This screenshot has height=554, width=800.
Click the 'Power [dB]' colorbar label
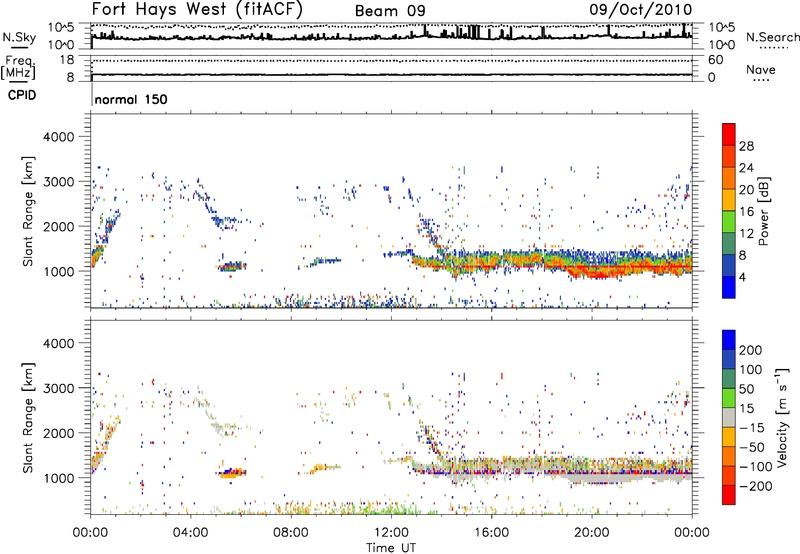click(x=764, y=211)
